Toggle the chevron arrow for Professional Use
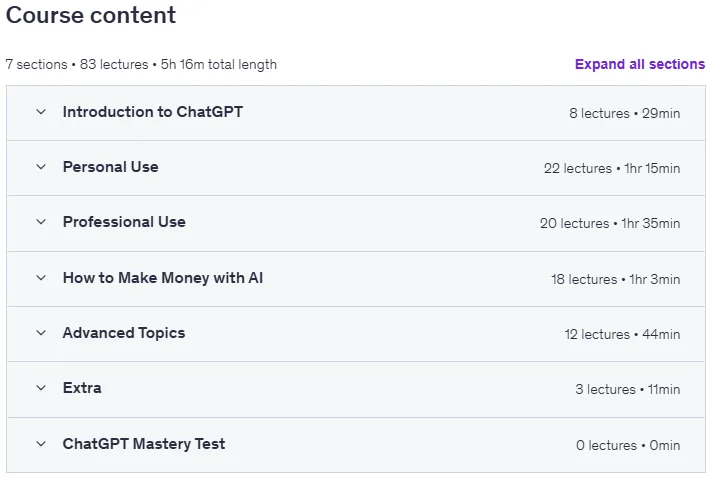The height and width of the screenshot is (478, 712). coord(41,222)
